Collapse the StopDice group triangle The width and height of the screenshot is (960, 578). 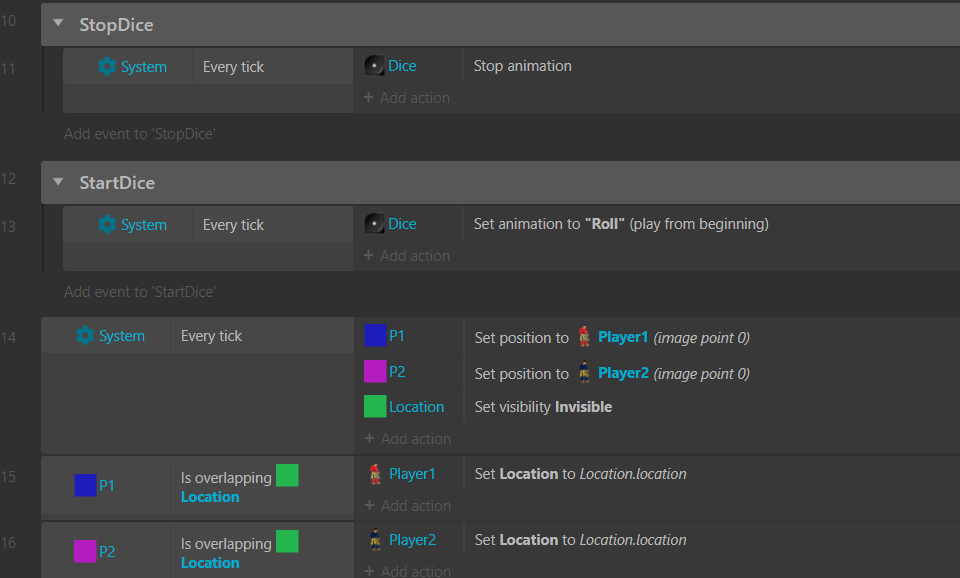58,25
